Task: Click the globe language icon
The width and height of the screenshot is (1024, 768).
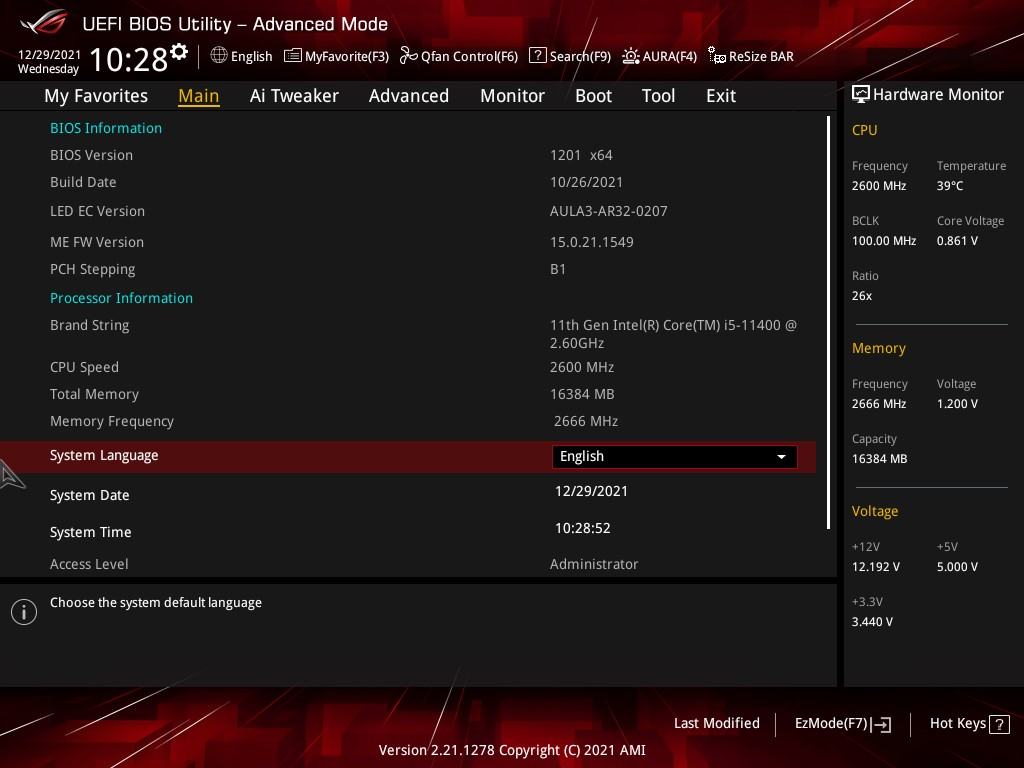Action: pos(219,56)
